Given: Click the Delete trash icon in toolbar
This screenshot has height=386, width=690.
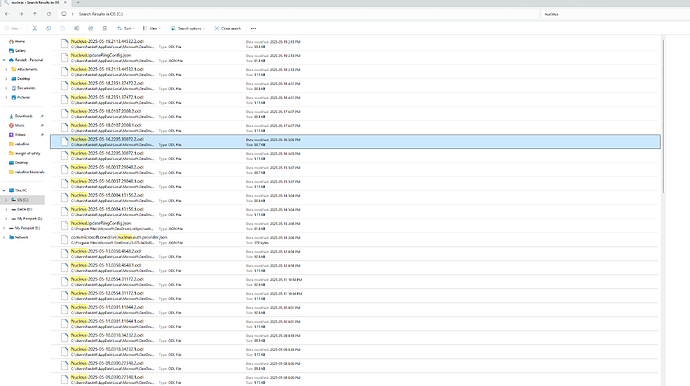Looking at the screenshot, I should (x=104, y=28).
